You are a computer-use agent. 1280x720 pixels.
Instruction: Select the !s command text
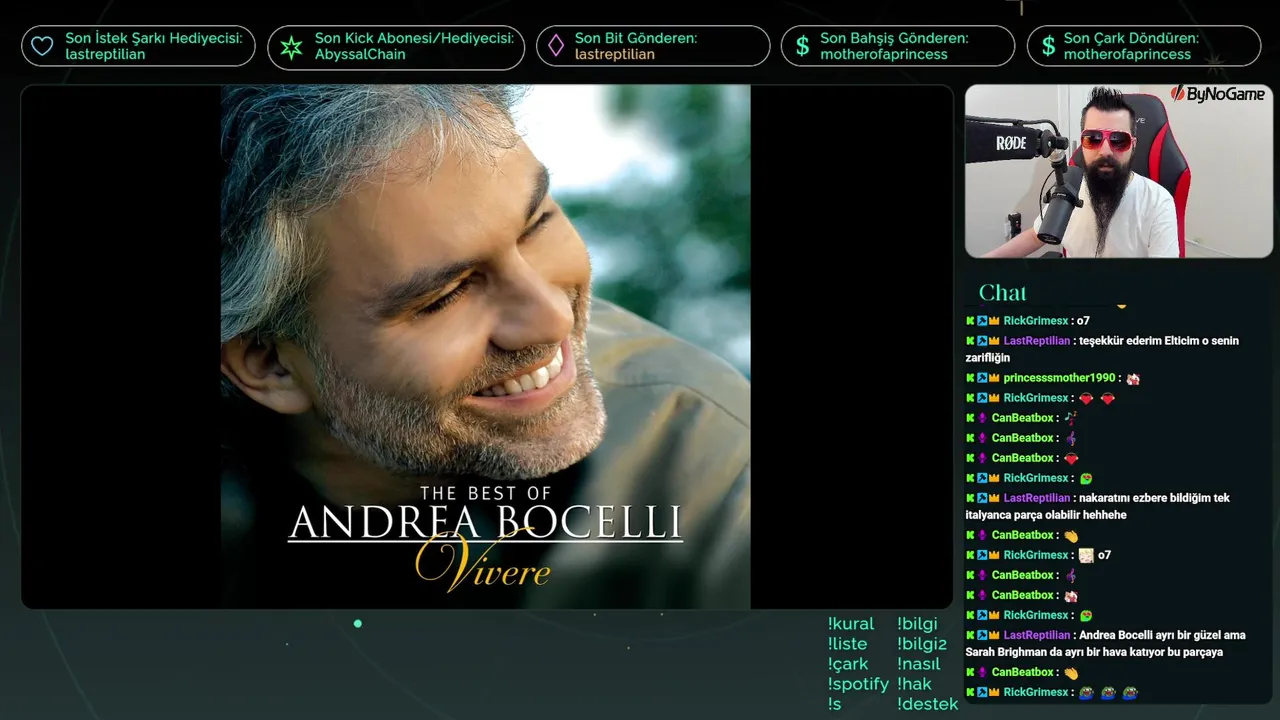tap(835, 704)
